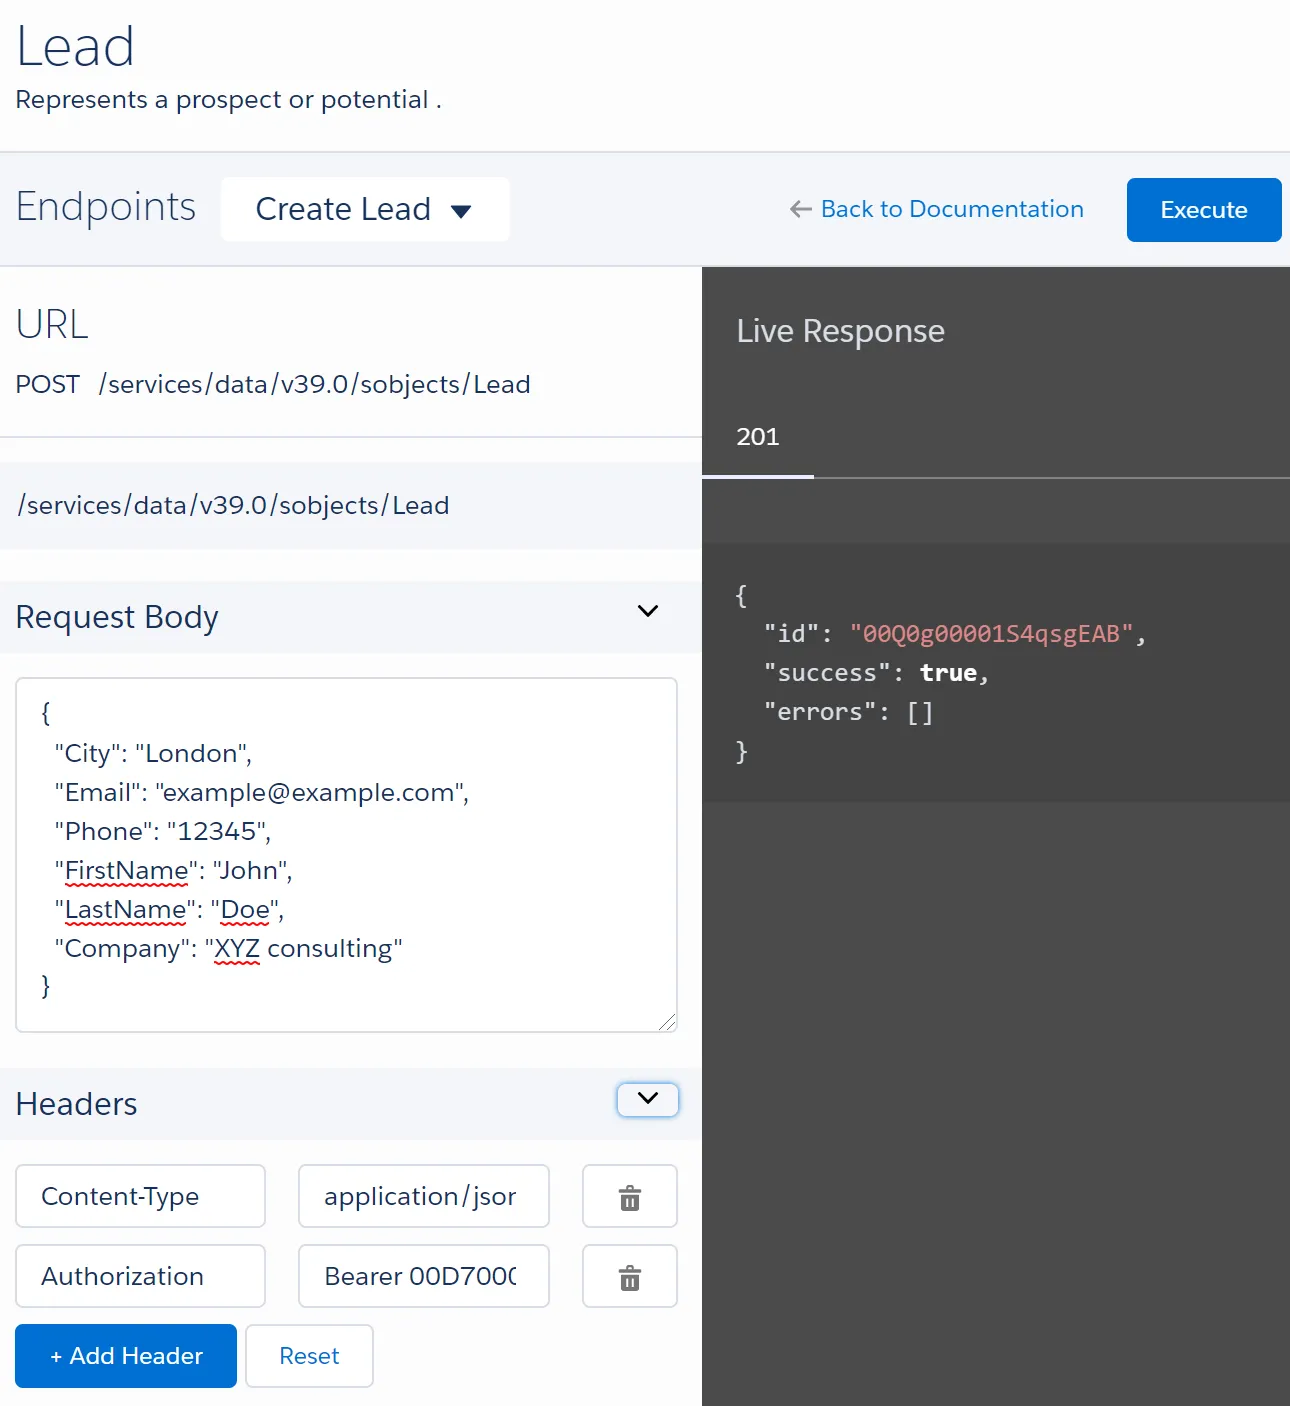
Task: Go Back to Documentation link
Action: coord(951,209)
